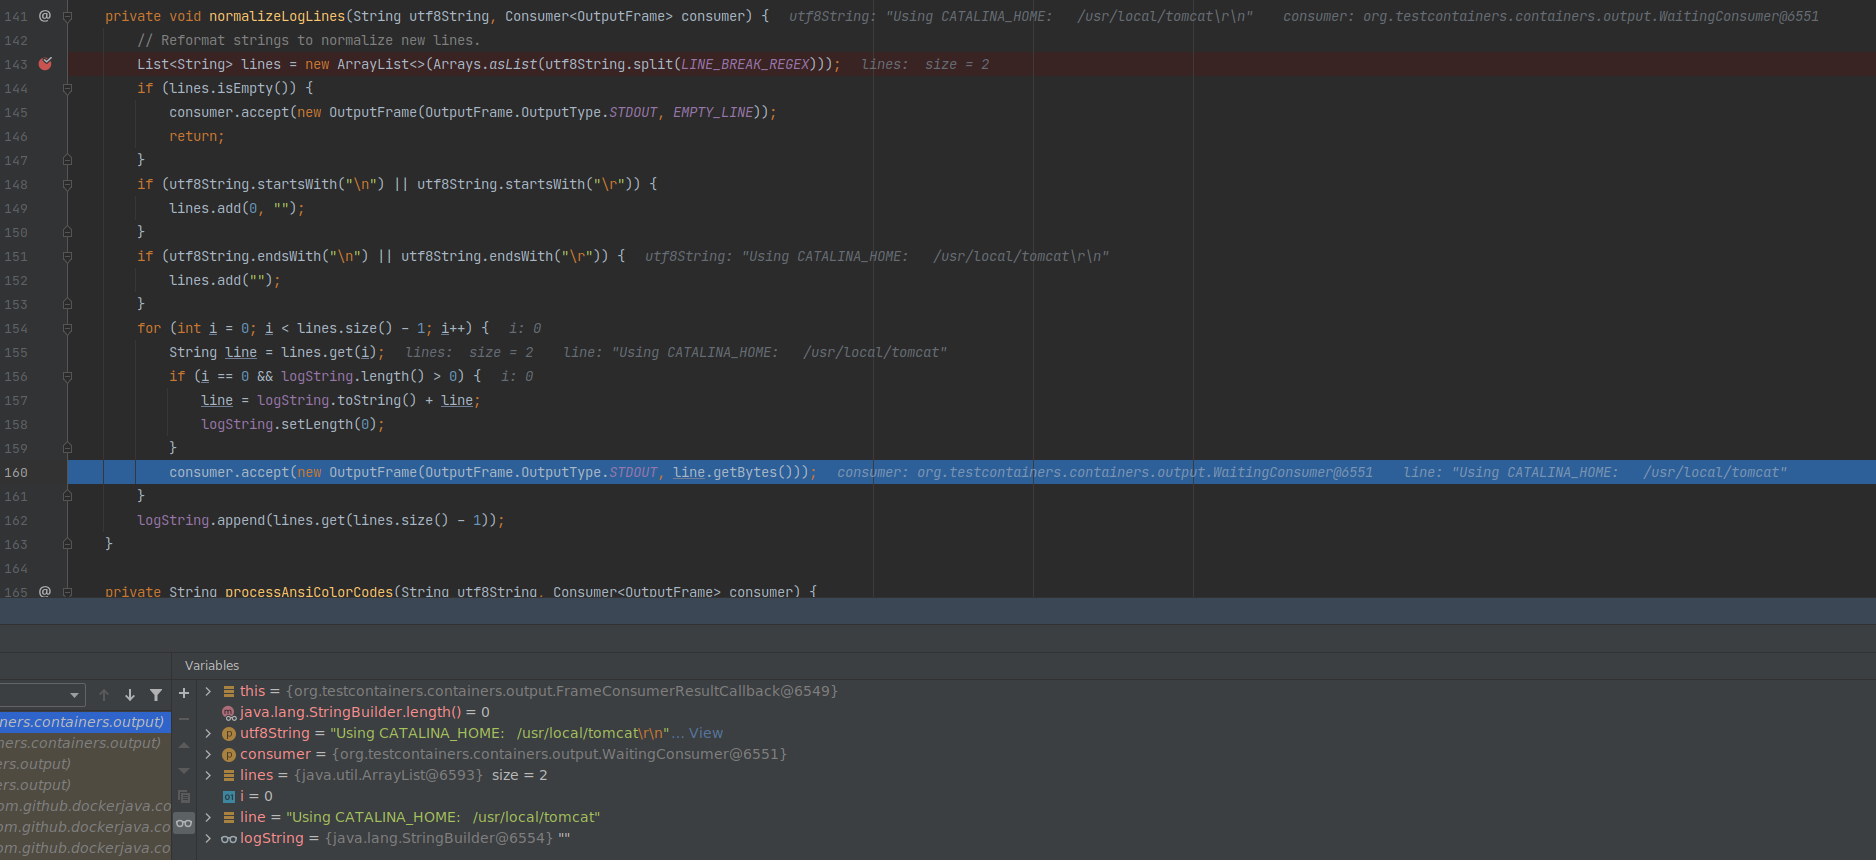Expand the 'this' variable node
Viewport: 1876px width, 860px height.
tap(208, 691)
